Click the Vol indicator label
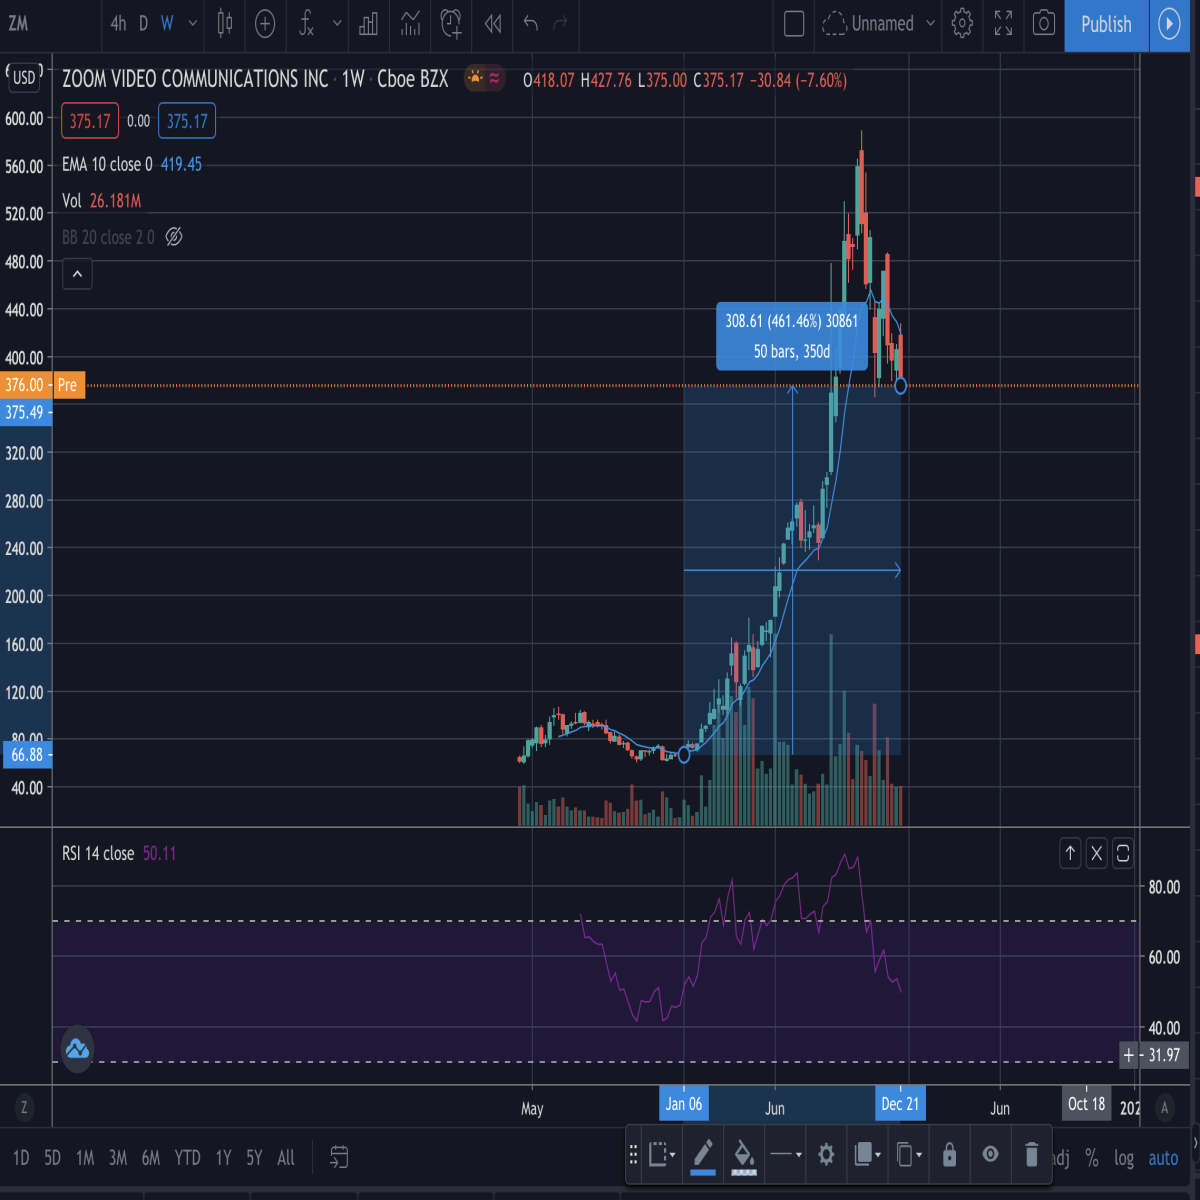Viewport: 1200px width, 1200px height. point(71,201)
